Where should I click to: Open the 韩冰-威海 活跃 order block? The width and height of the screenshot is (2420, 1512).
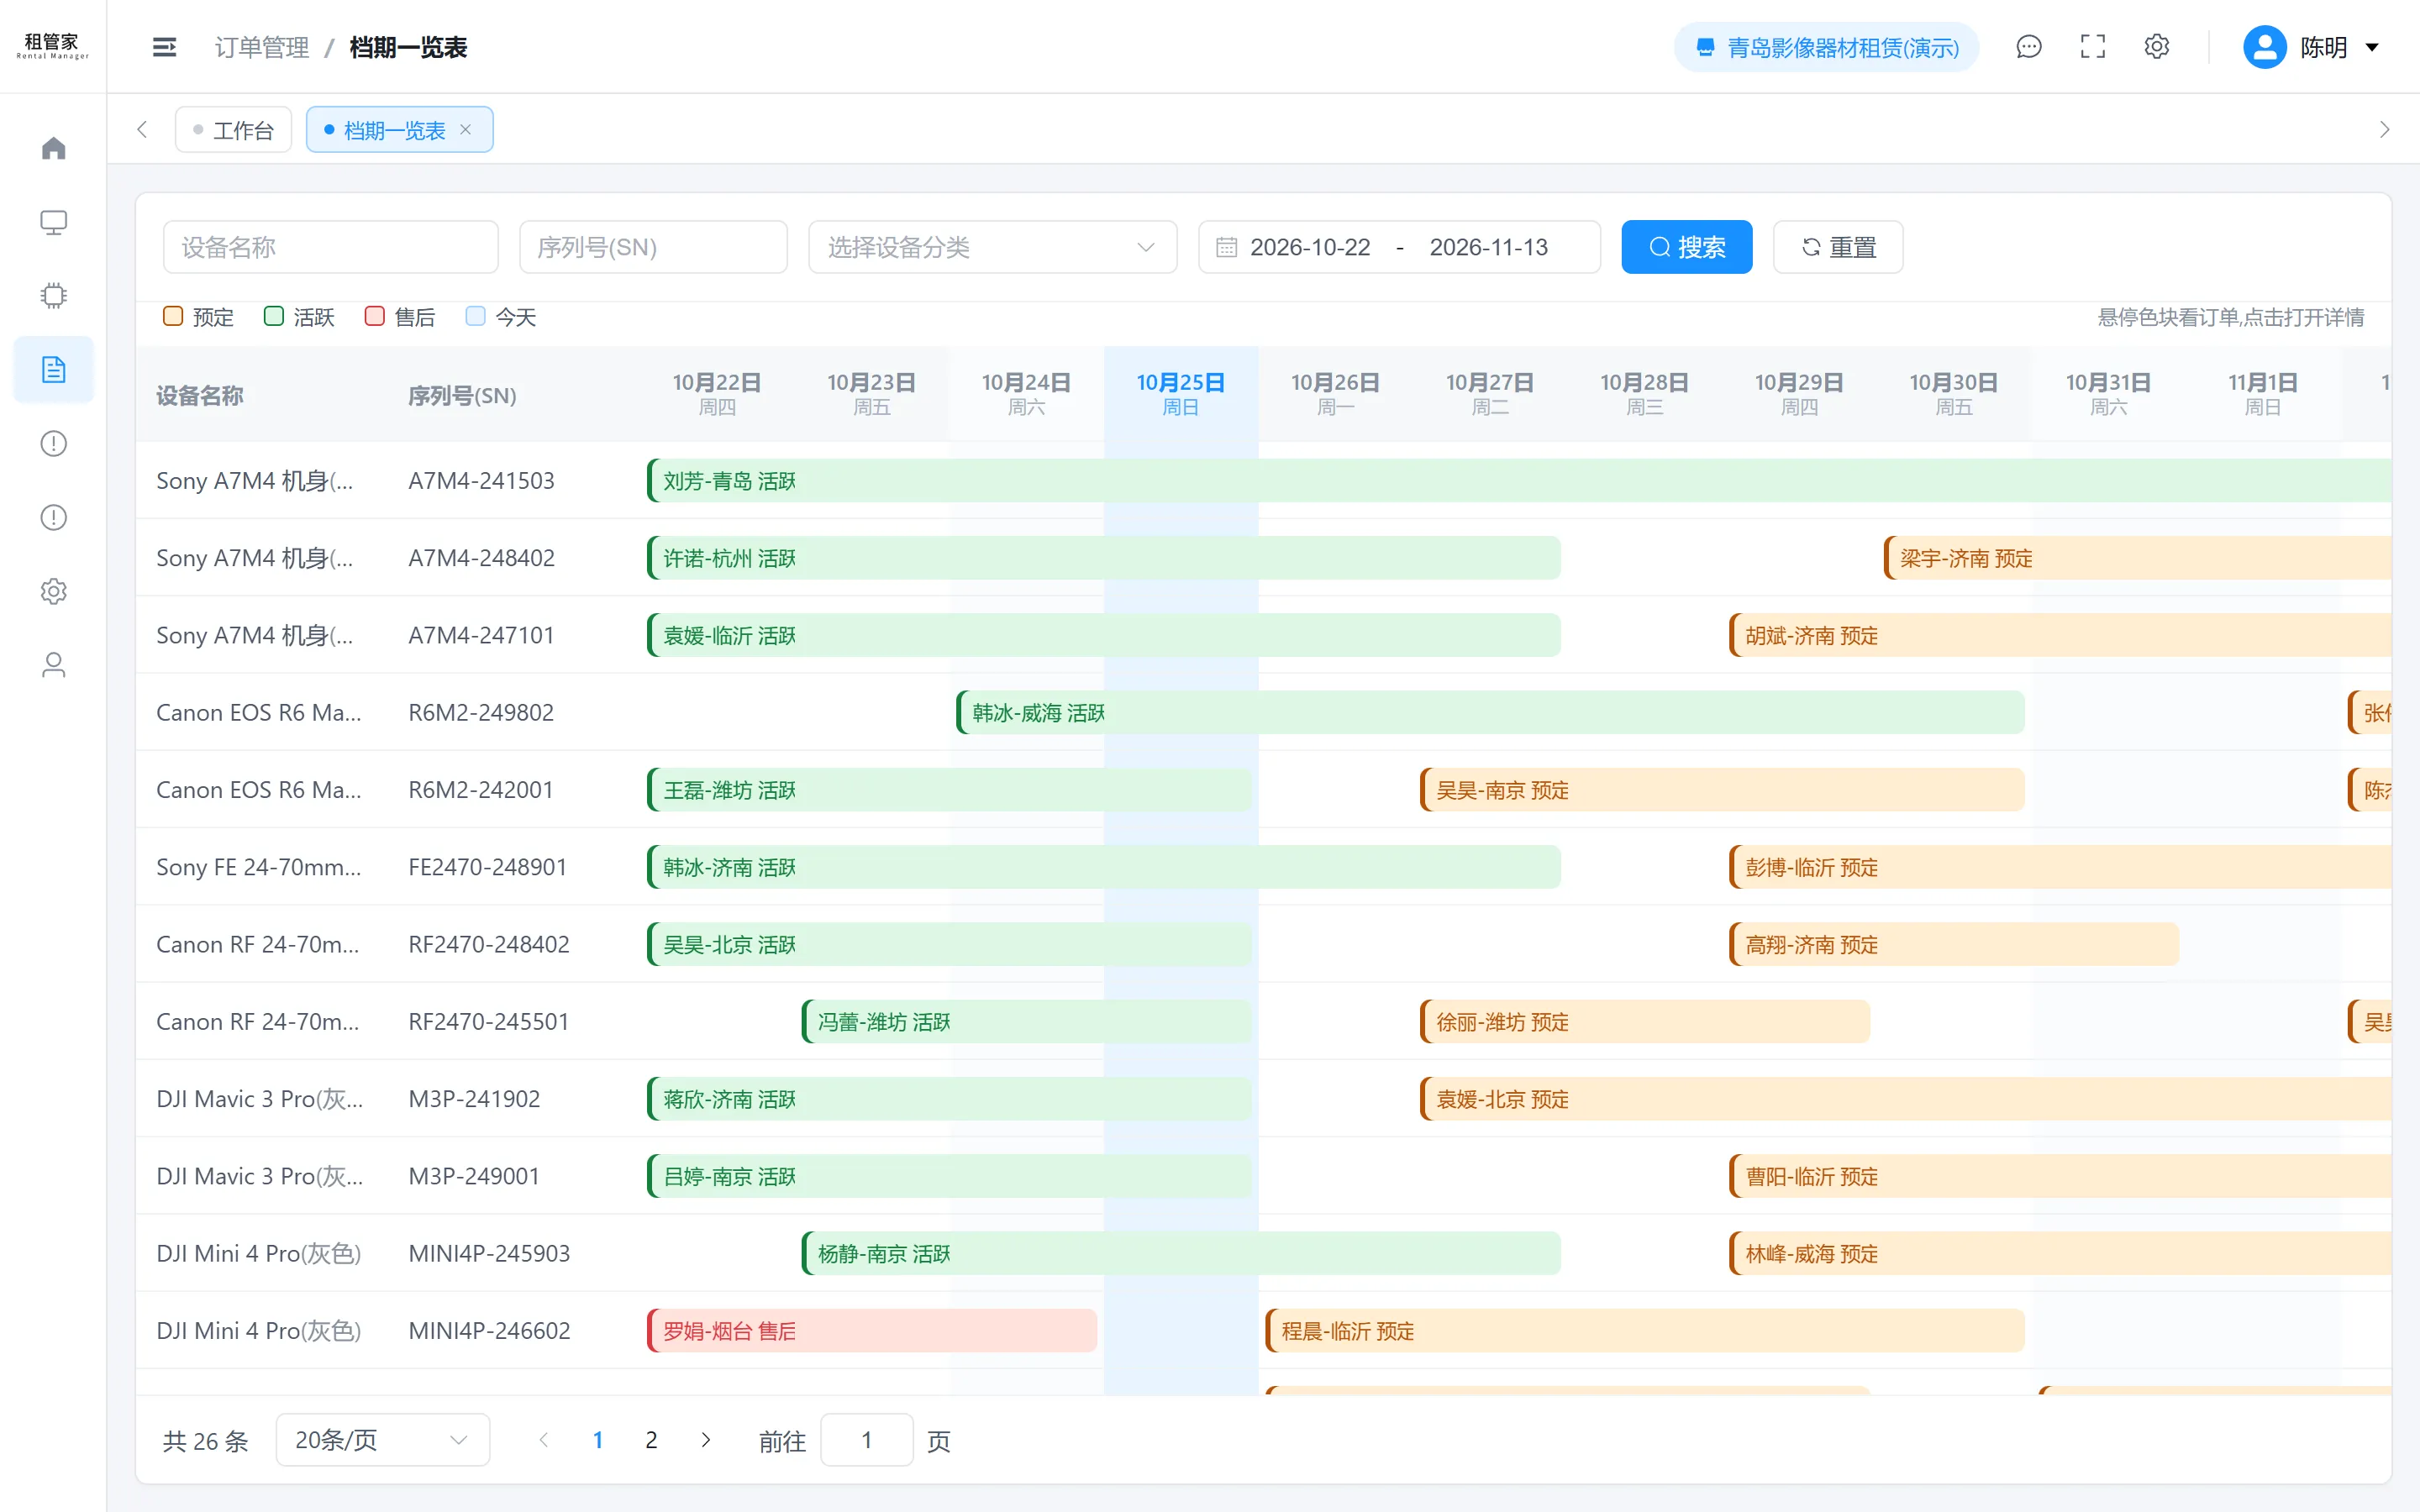coord(1490,713)
